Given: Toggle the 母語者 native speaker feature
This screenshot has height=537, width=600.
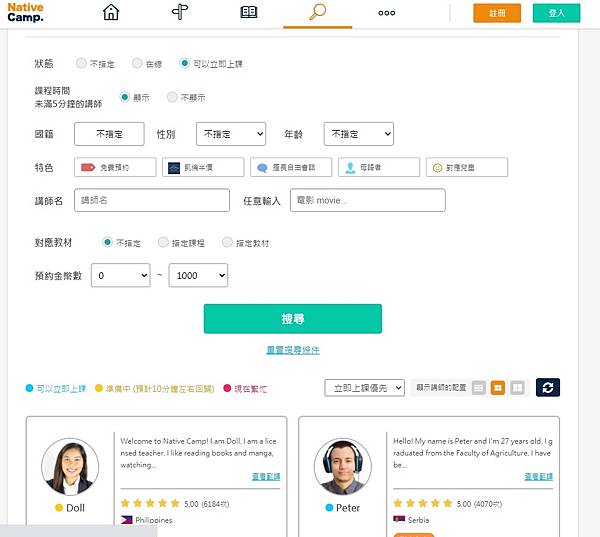Looking at the screenshot, I should point(379,167).
